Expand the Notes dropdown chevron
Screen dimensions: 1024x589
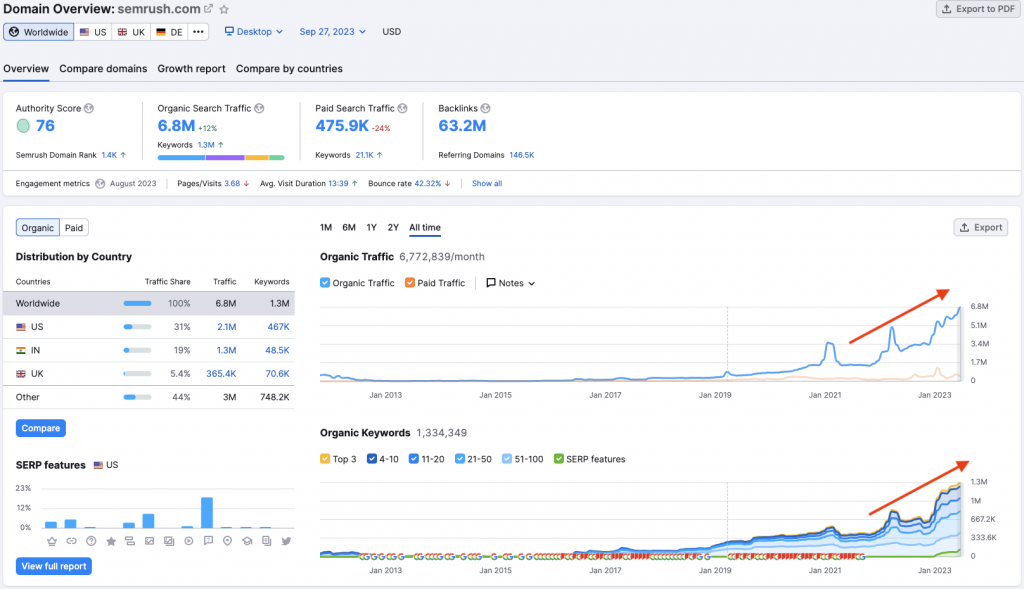pos(532,283)
